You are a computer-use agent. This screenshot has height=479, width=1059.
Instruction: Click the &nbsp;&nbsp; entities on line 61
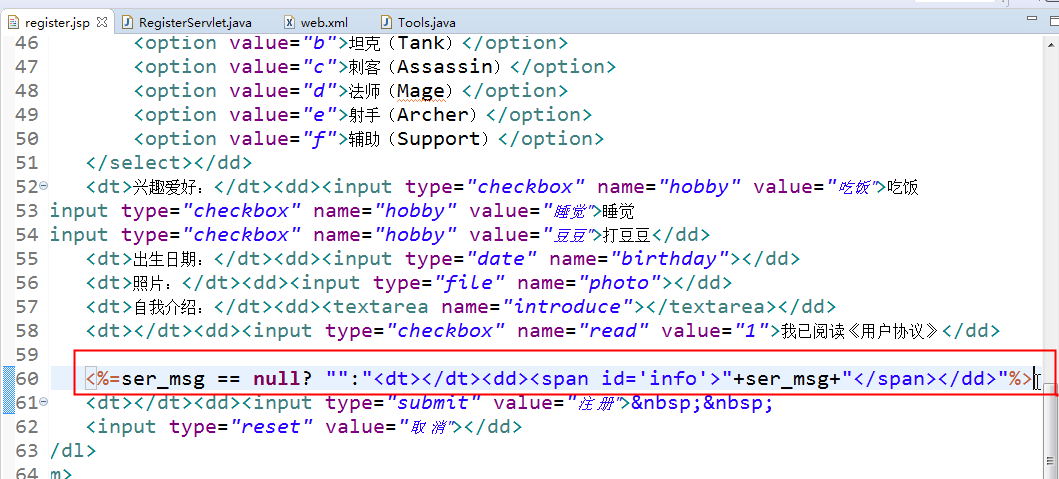coord(701,403)
